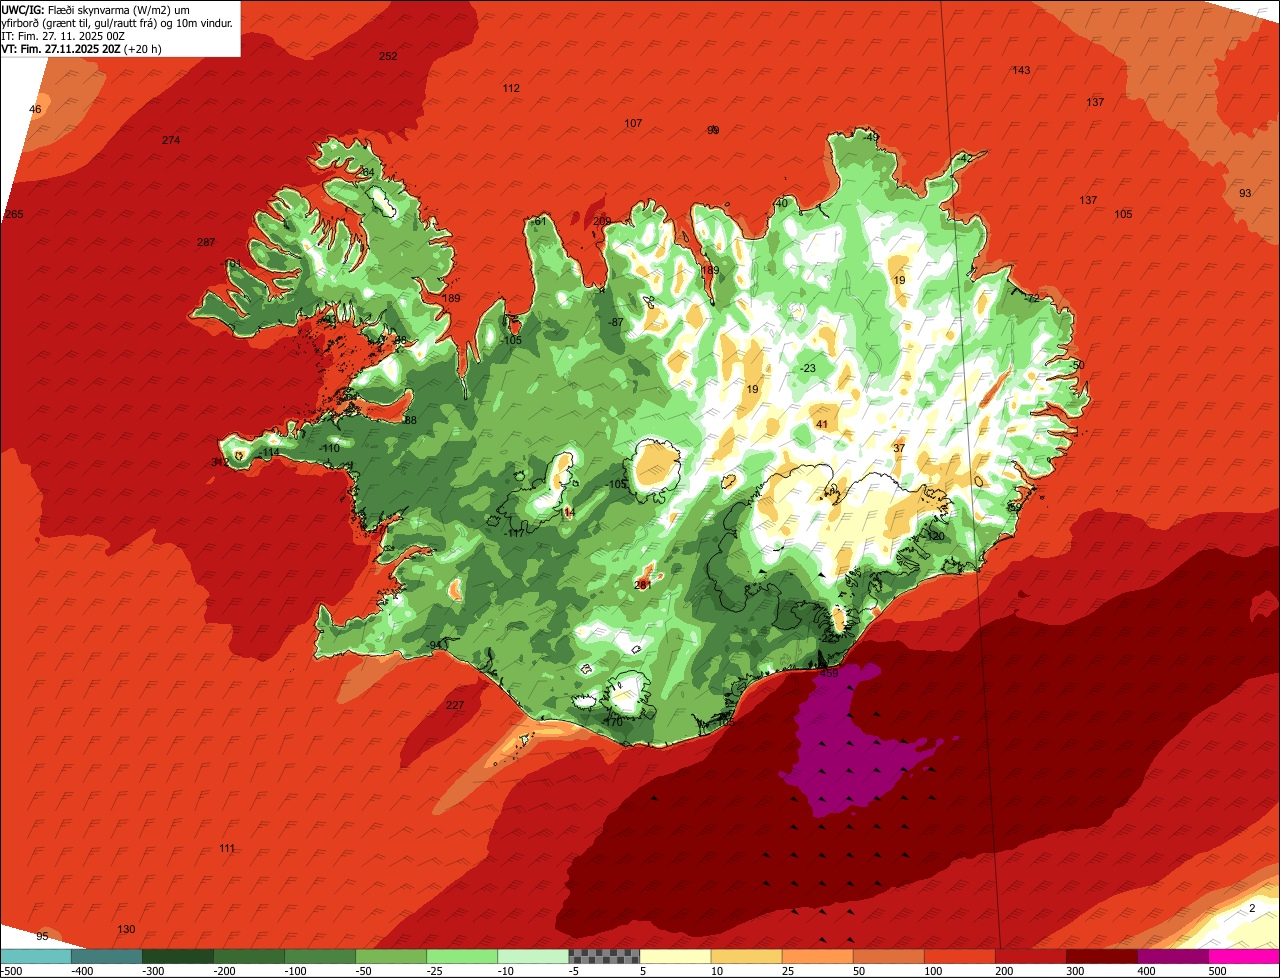The image size is (1280, 978).
Task: Click the value -117 in west Iceland
Action: coord(515,533)
